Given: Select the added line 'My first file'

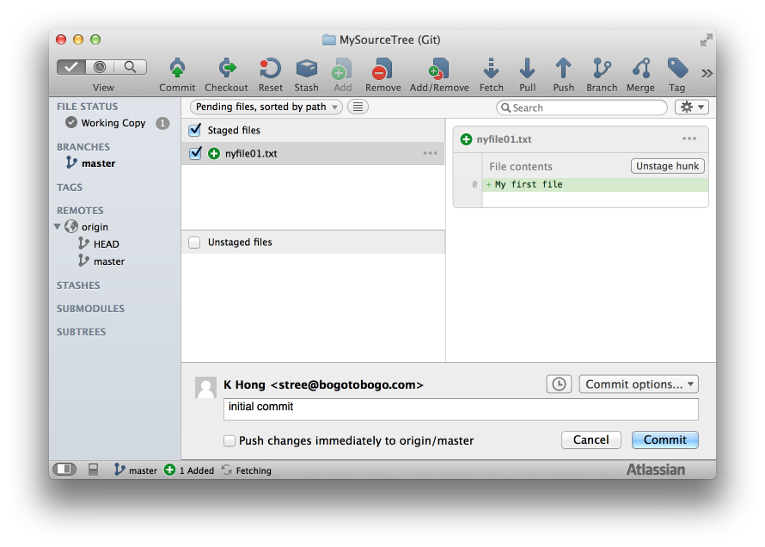Looking at the screenshot, I should pos(595,184).
